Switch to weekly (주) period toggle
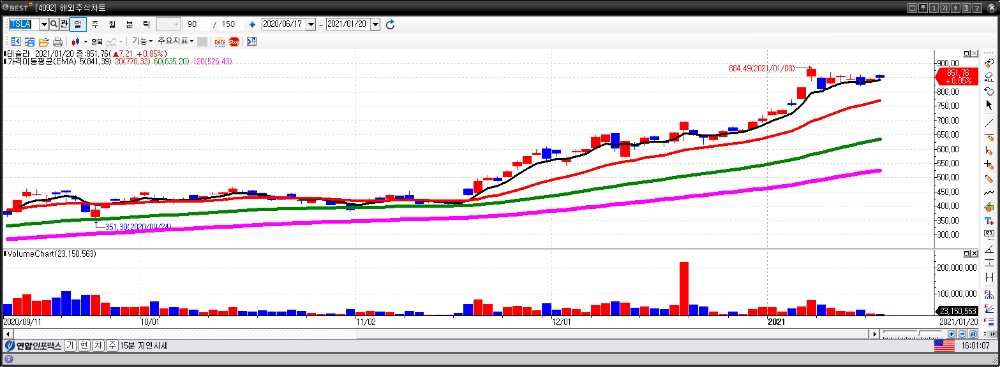This screenshot has width=1000, height=367. click(x=95, y=24)
